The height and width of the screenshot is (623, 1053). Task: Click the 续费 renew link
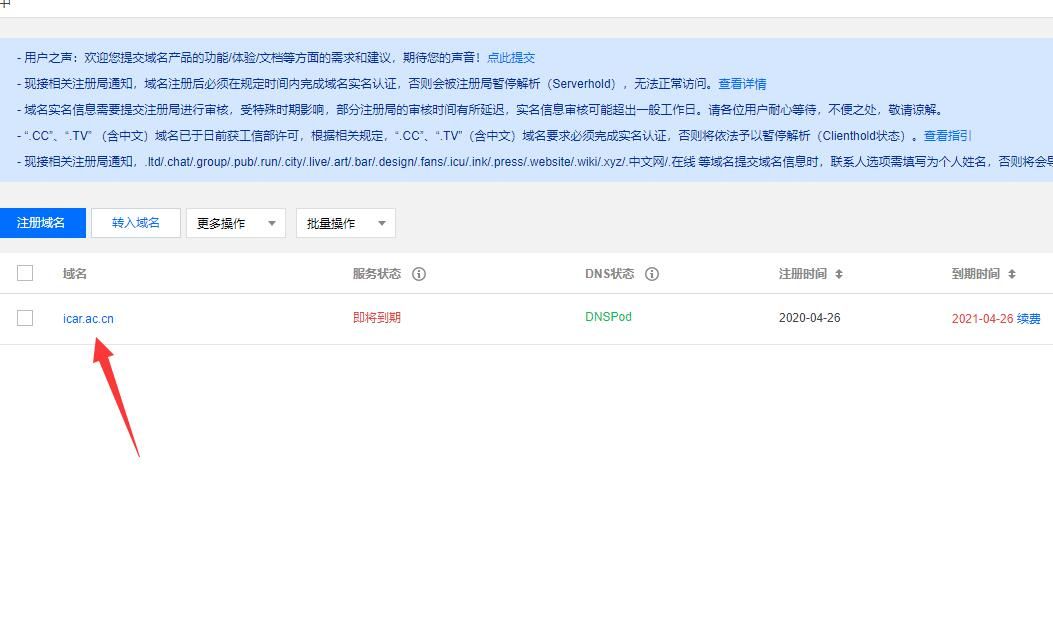(x=1029, y=319)
